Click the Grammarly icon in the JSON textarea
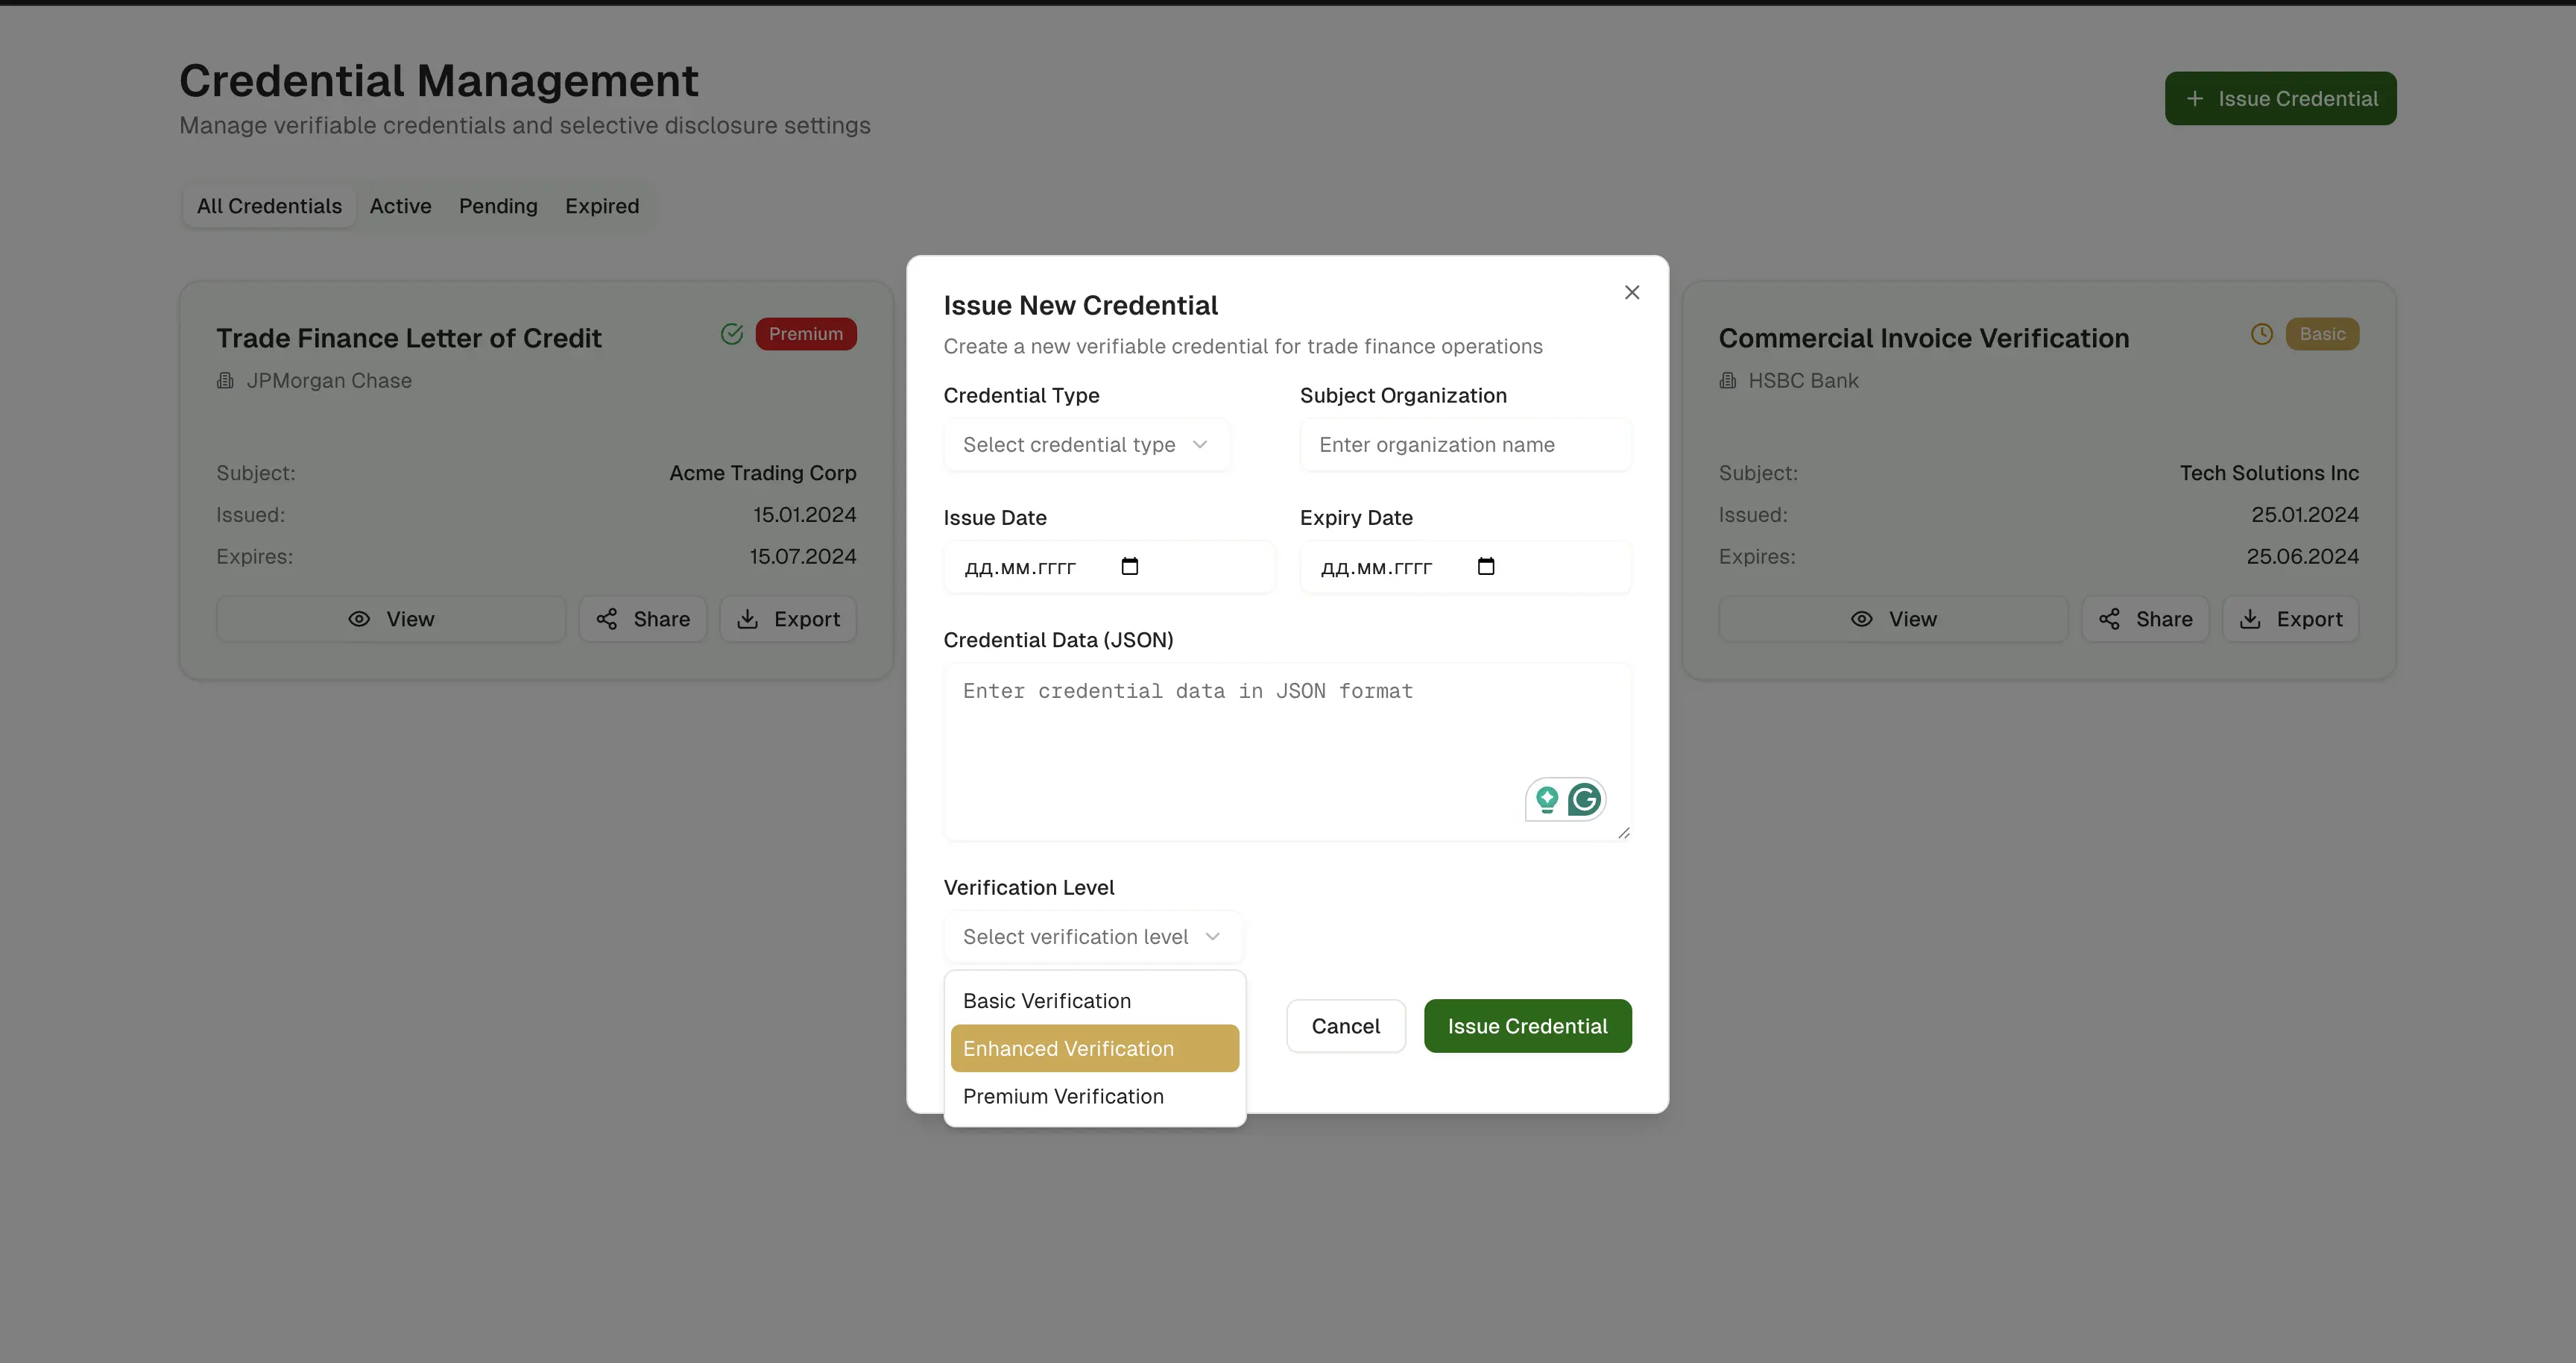This screenshot has height=1363, width=2576. coord(1585,799)
